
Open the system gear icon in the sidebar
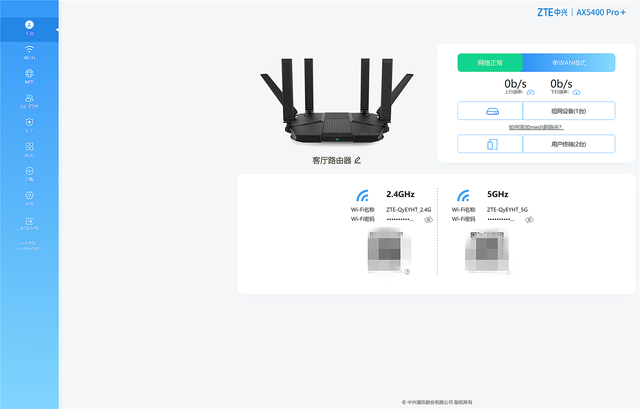(29, 198)
